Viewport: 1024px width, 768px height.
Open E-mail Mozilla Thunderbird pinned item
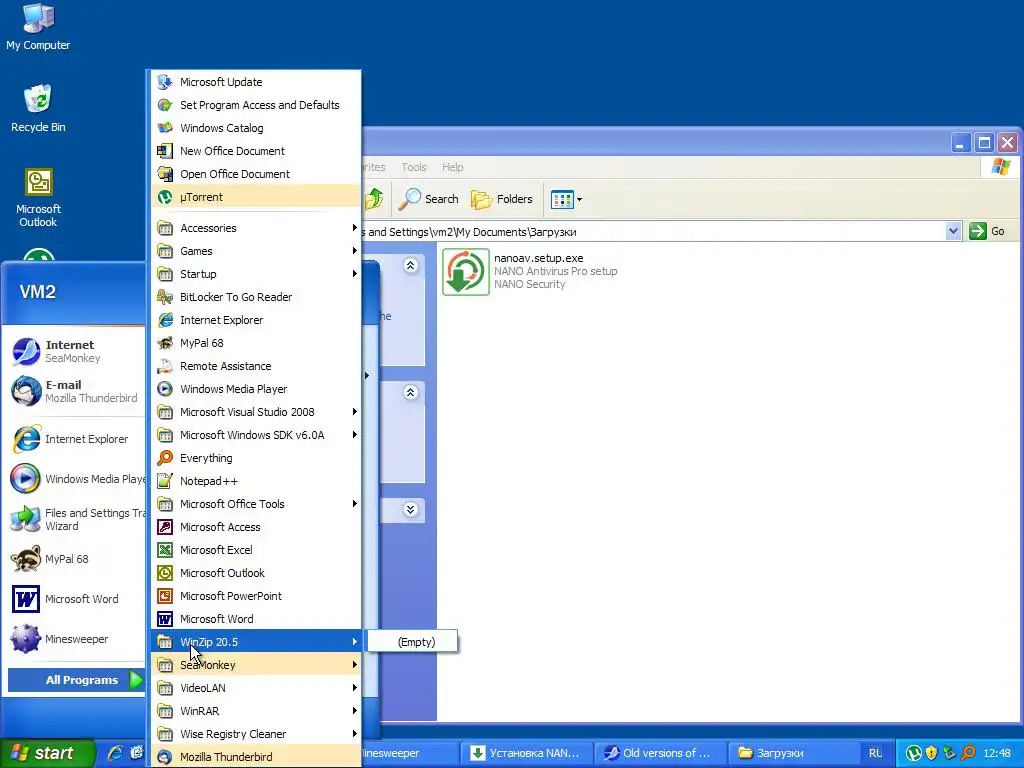pyautogui.click(x=76, y=391)
